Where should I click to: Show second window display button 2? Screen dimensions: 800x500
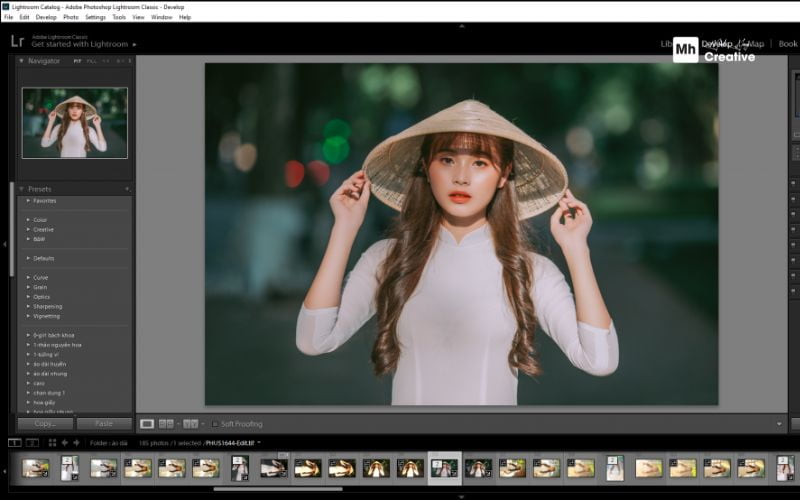[32, 443]
